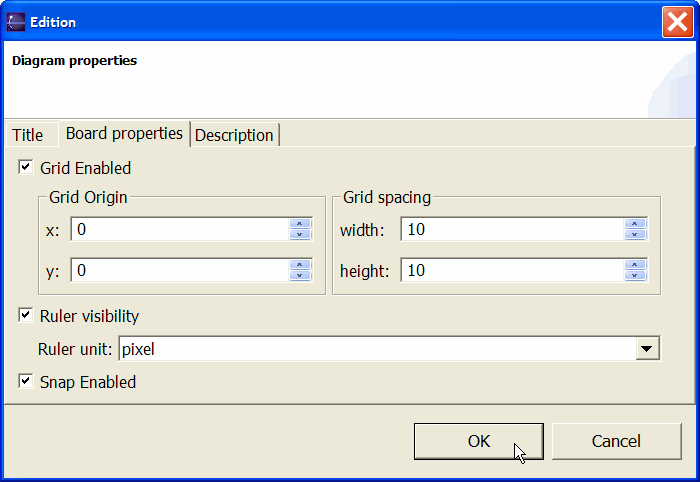Toggle the Ruler visibility checkbox
This screenshot has width=700, height=482.
pyautogui.click(x=25, y=316)
